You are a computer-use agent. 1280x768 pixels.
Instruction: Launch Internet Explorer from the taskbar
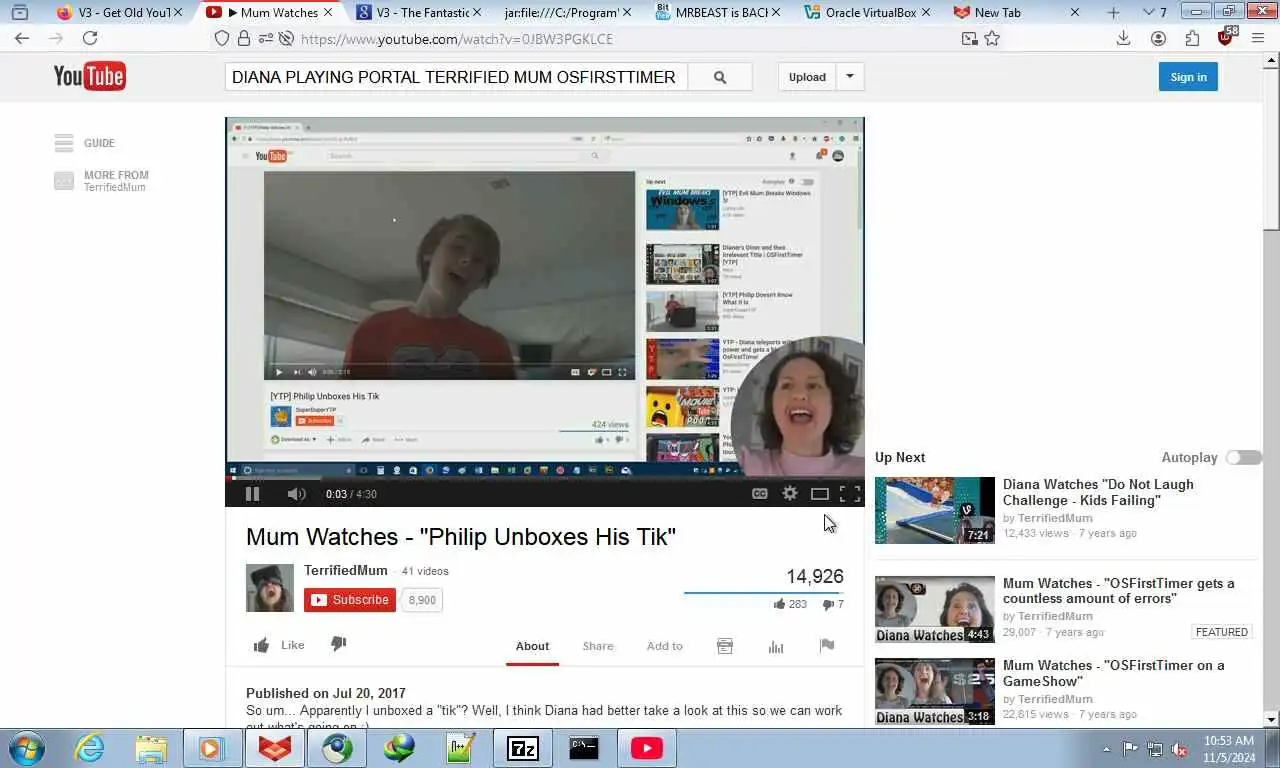tap(90, 748)
